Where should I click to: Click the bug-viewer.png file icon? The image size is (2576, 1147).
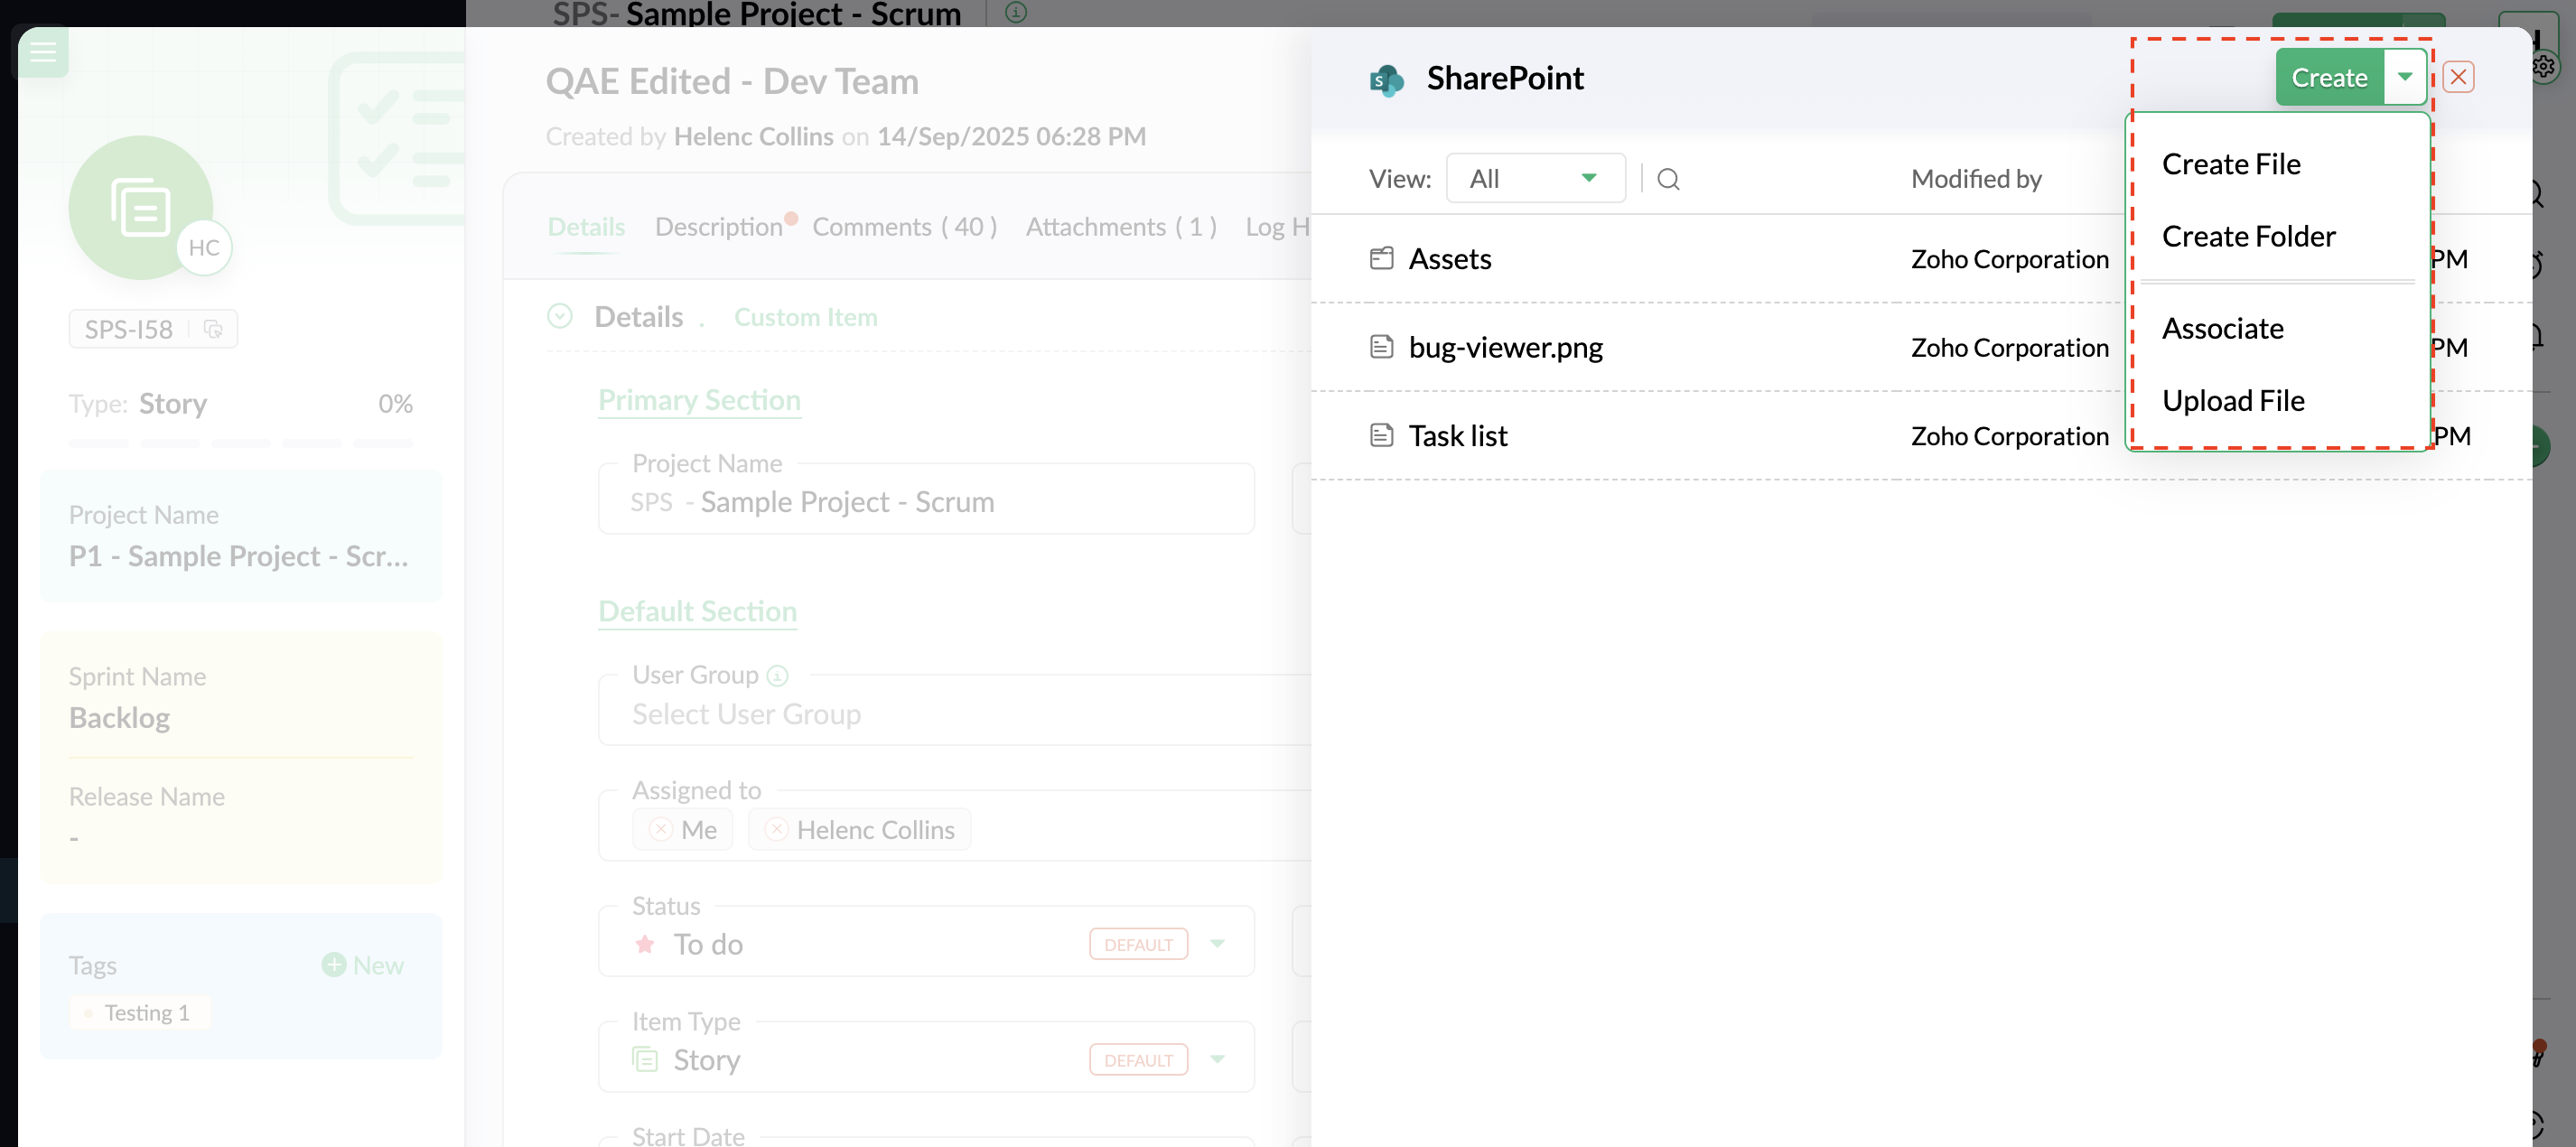1381,347
